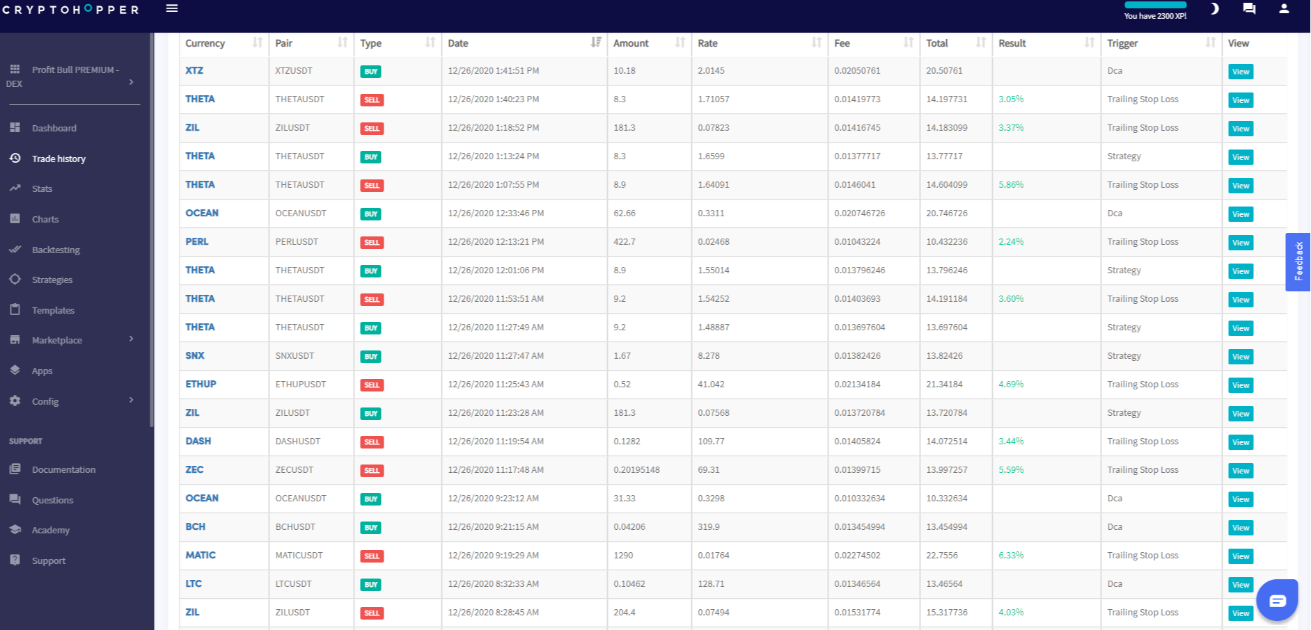Open the ETHUP currency link
This screenshot has width=1311, height=630.
tap(201, 384)
